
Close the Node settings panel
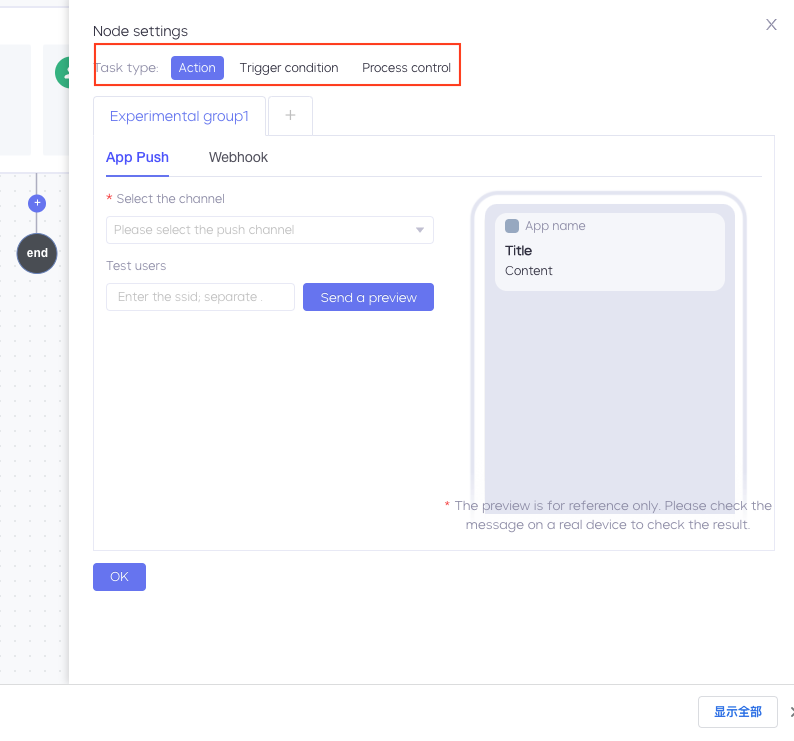pos(771,24)
